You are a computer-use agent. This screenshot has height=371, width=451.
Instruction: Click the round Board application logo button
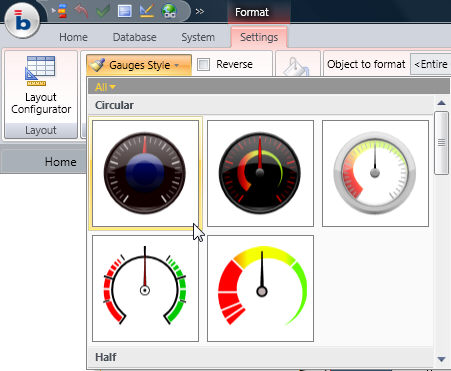23,20
